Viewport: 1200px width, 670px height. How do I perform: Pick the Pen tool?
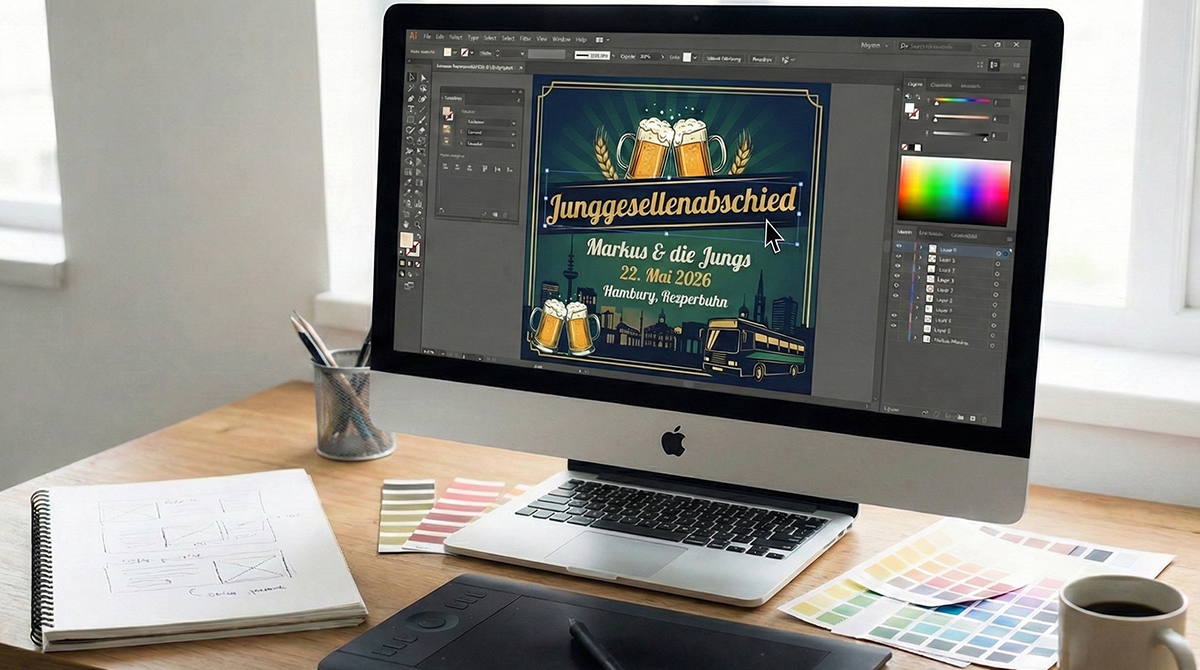(x=410, y=98)
